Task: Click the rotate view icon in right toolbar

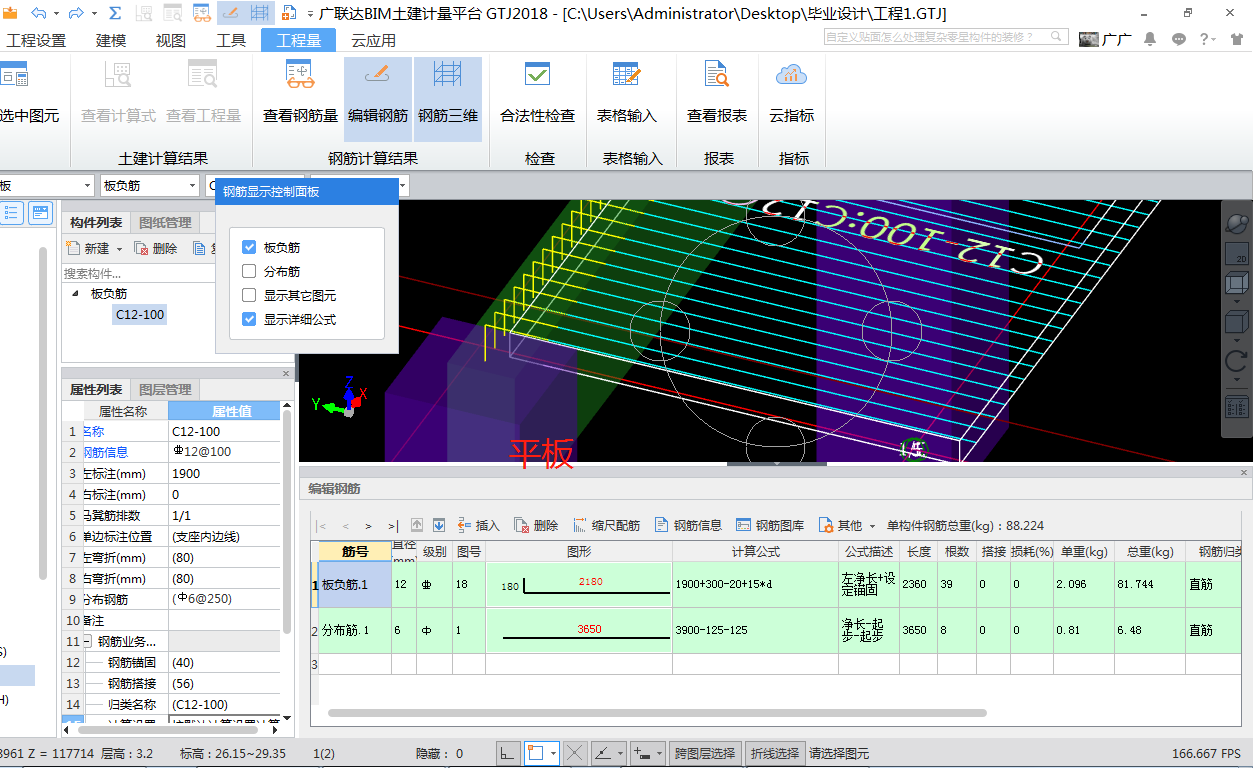Action: (x=1237, y=361)
